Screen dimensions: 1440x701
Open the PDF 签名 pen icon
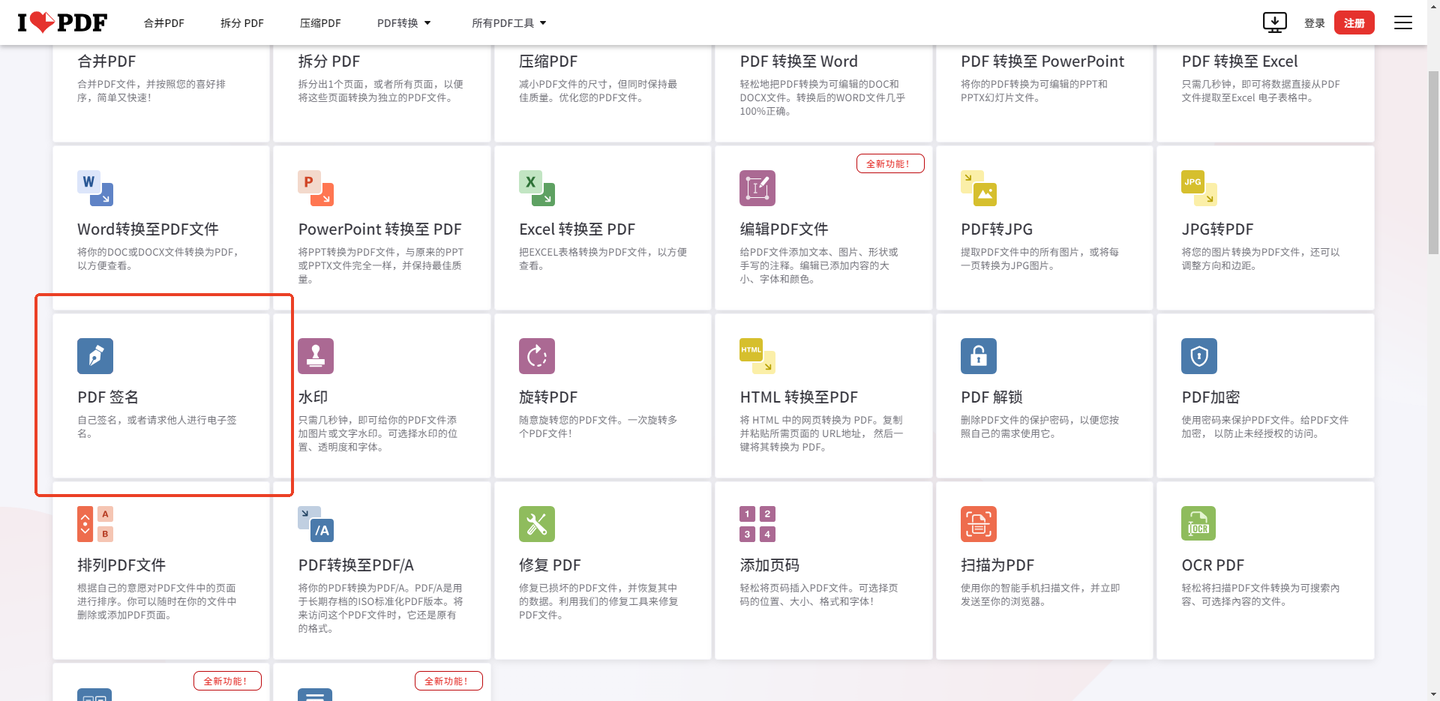click(95, 356)
